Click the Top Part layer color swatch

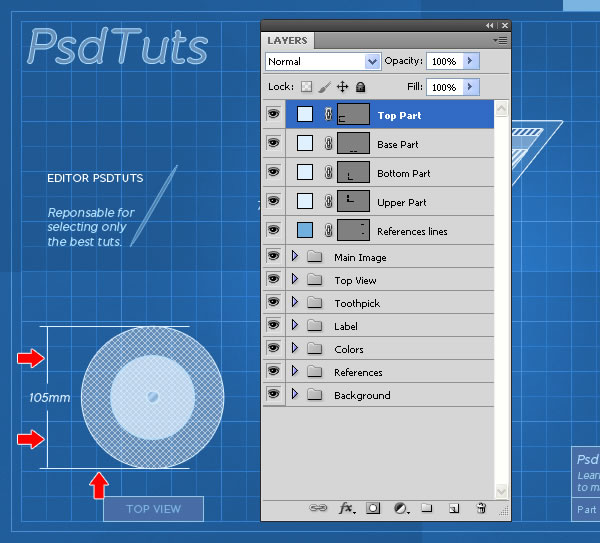pos(305,114)
